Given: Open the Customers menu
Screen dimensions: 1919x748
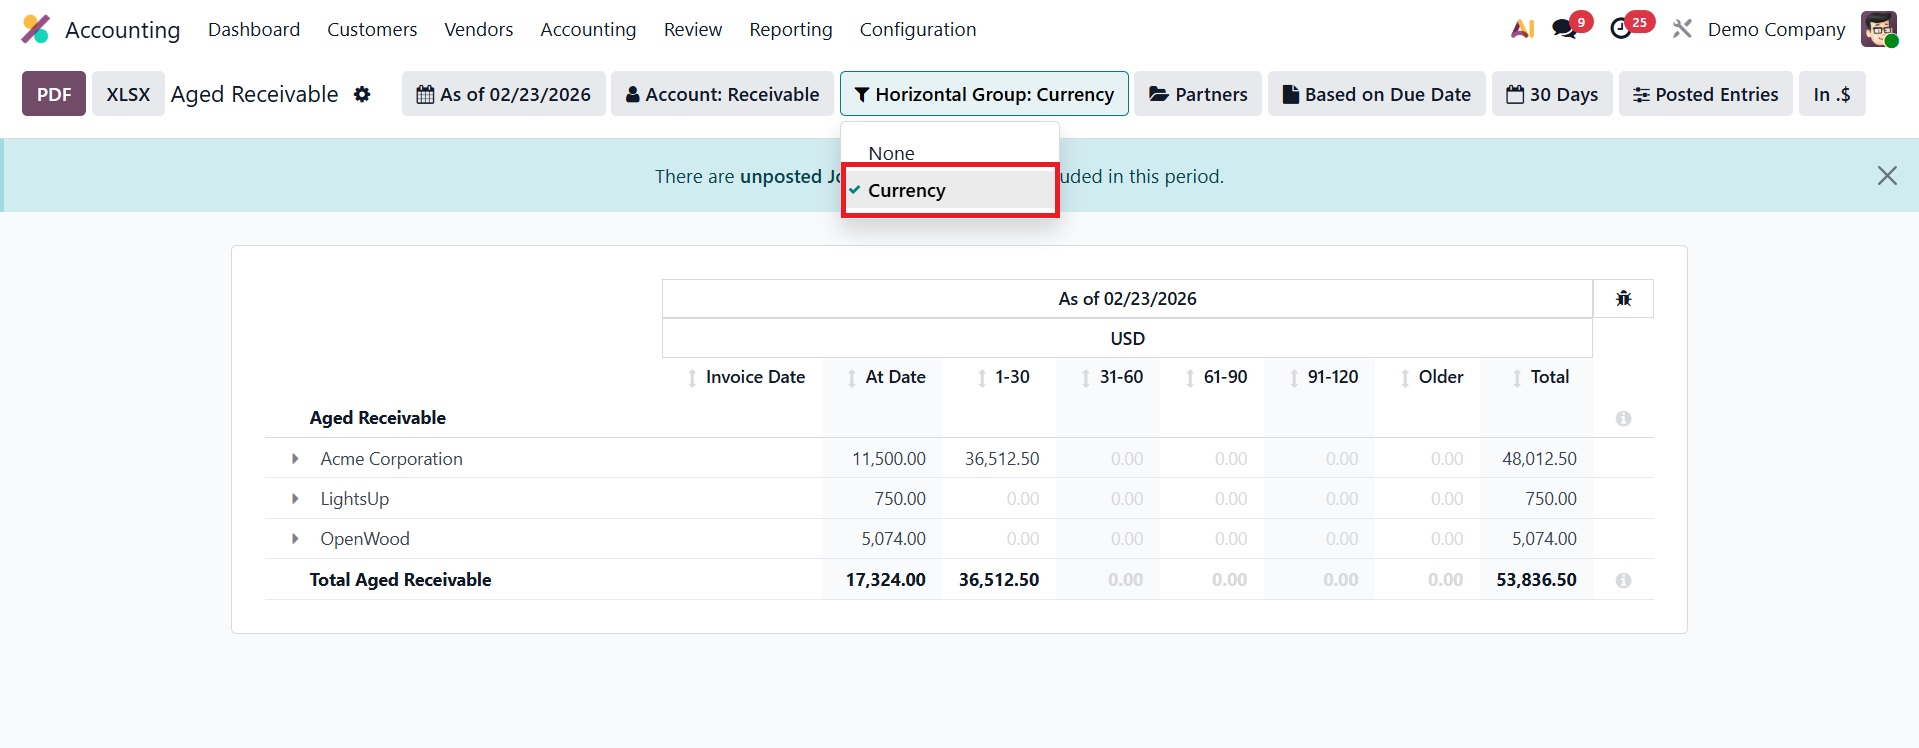Looking at the screenshot, I should click(372, 29).
